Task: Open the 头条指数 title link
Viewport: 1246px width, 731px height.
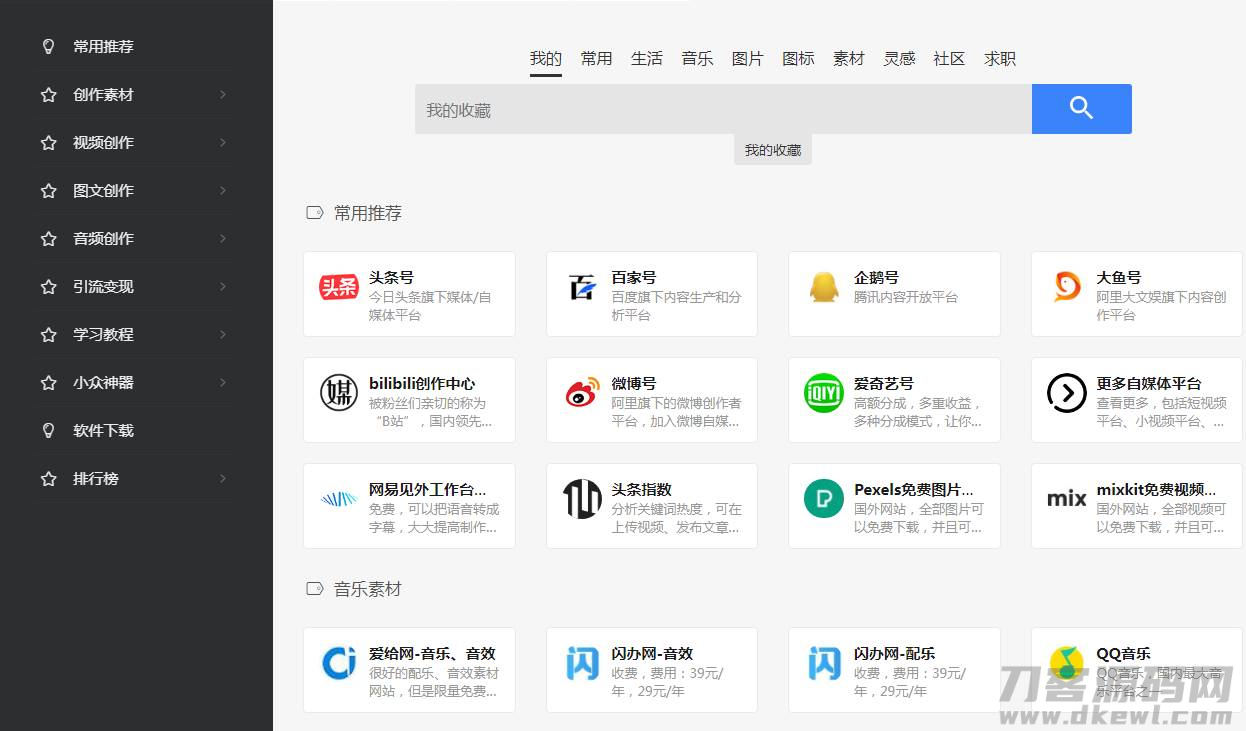Action: (641, 490)
